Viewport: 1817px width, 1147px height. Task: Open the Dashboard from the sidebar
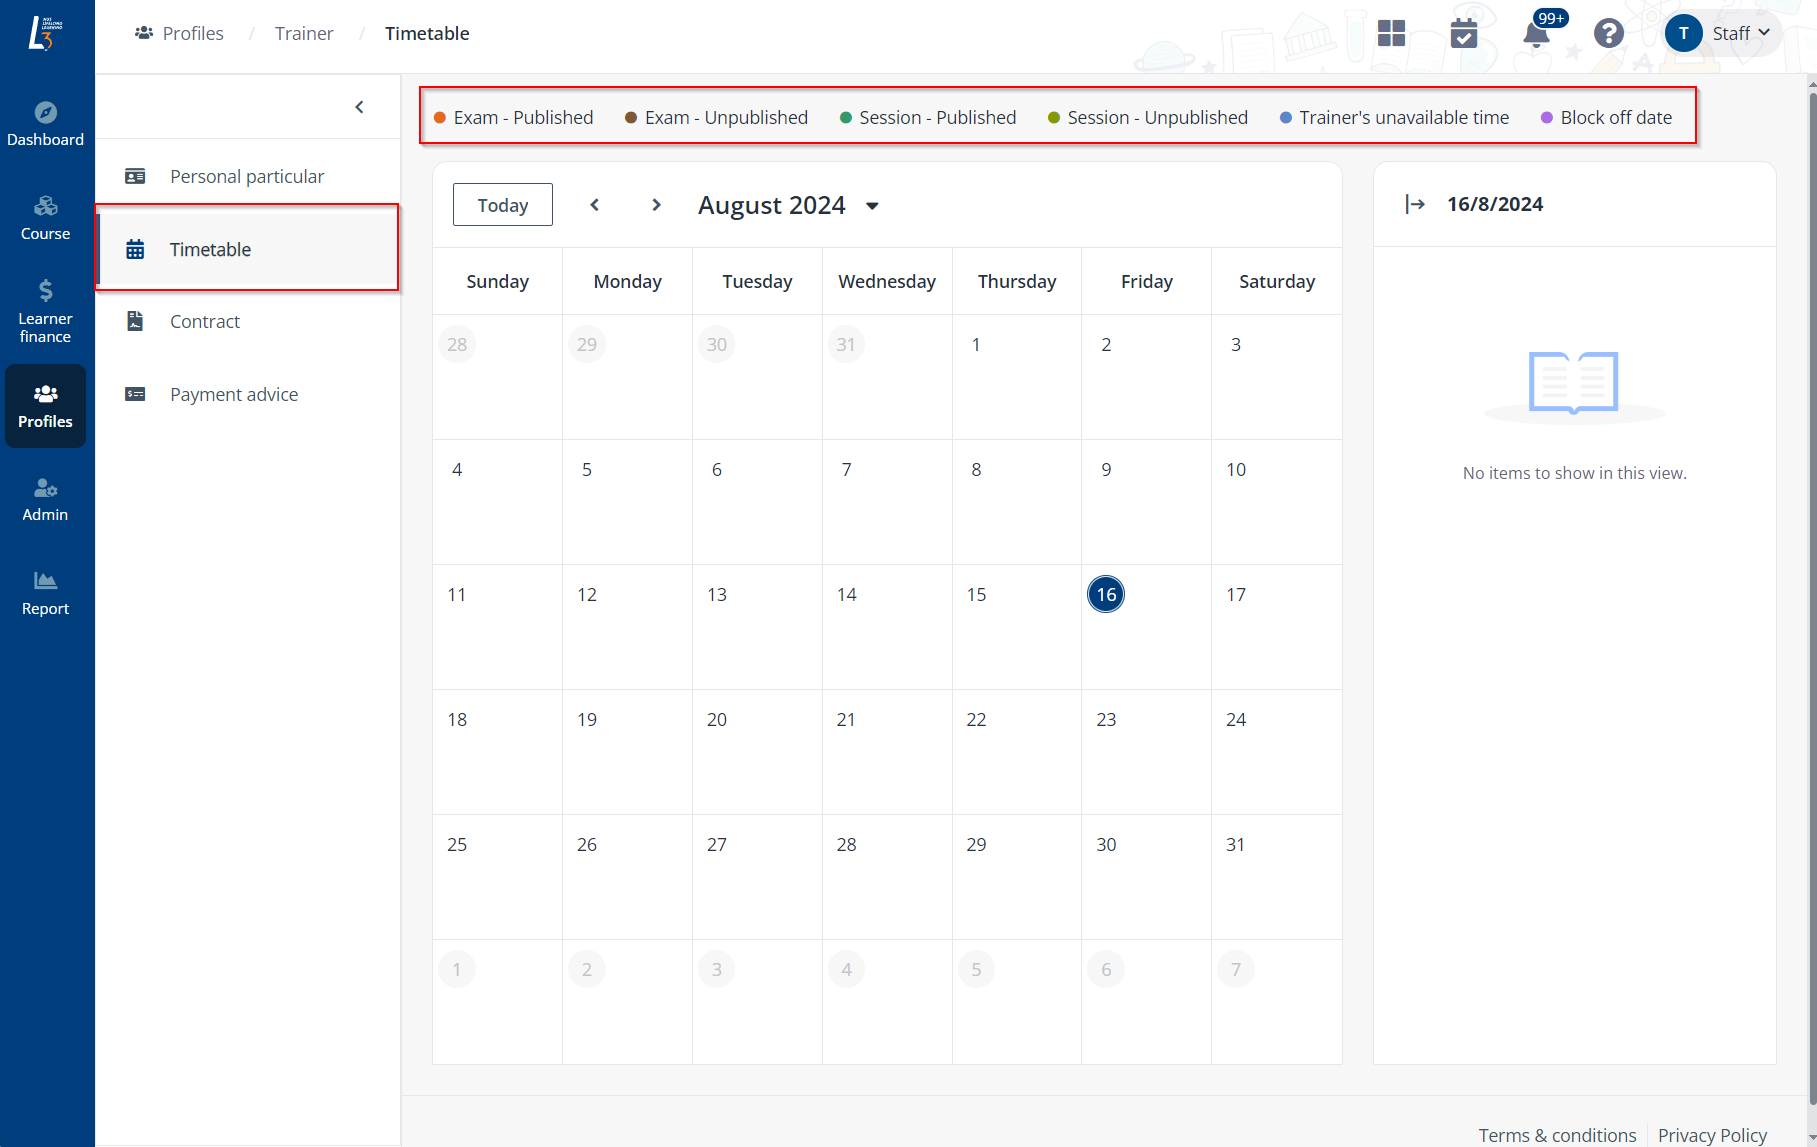coord(45,124)
